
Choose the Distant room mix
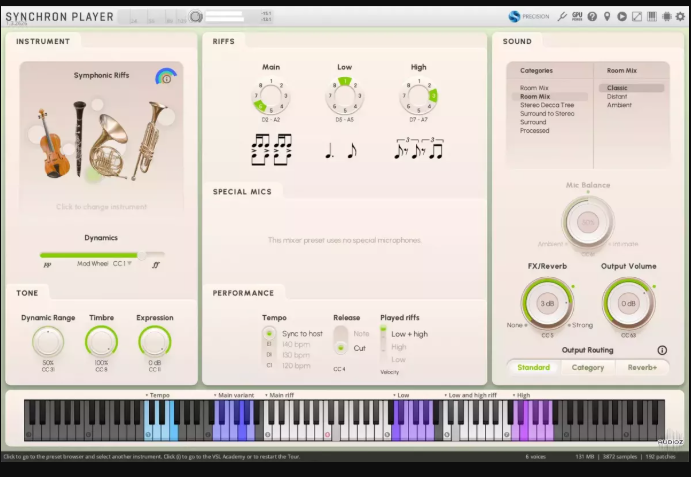tap(617, 97)
